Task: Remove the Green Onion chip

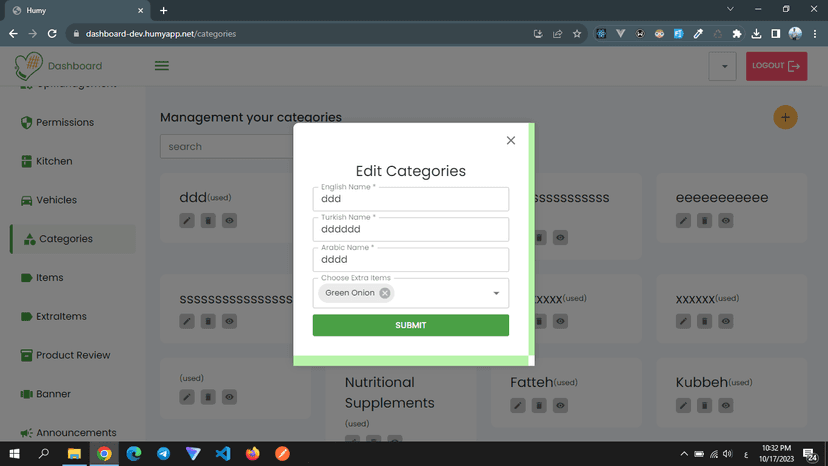Action: pyautogui.click(x=385, y=293)
